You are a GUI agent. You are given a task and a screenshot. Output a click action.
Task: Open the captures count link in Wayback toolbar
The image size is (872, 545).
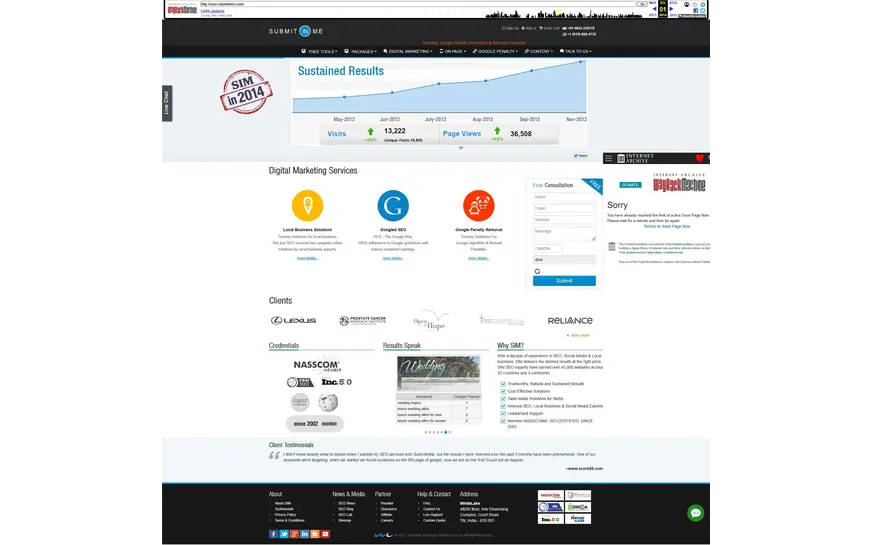click(x=212, y=11)
